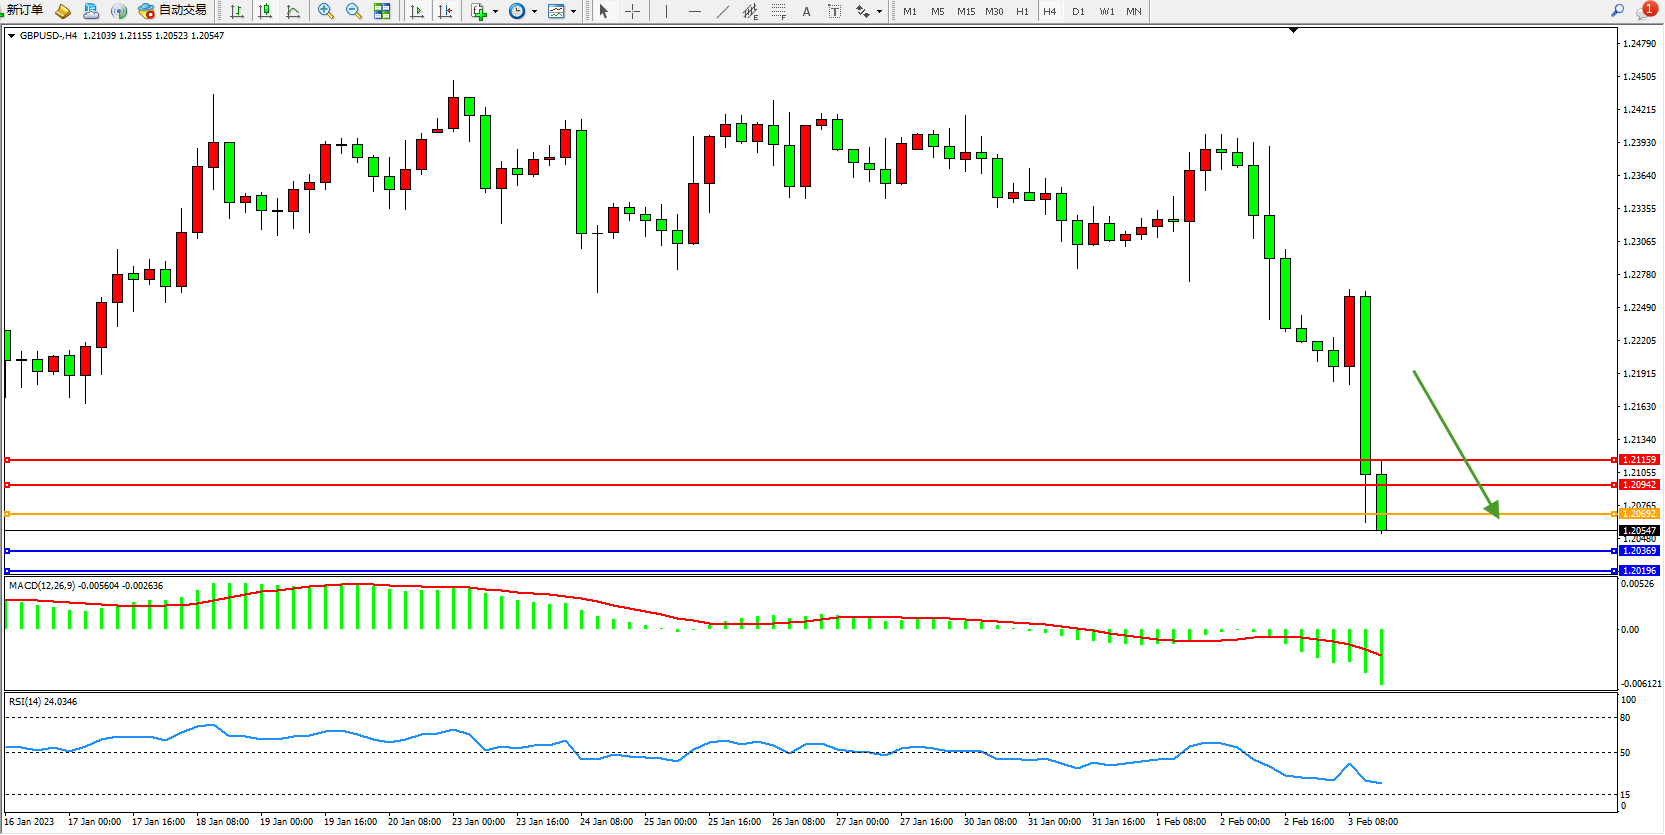Select the horizontal line drawing tool
The width and height of the screenshot is (1665, 835).
(x=694, y=11)
